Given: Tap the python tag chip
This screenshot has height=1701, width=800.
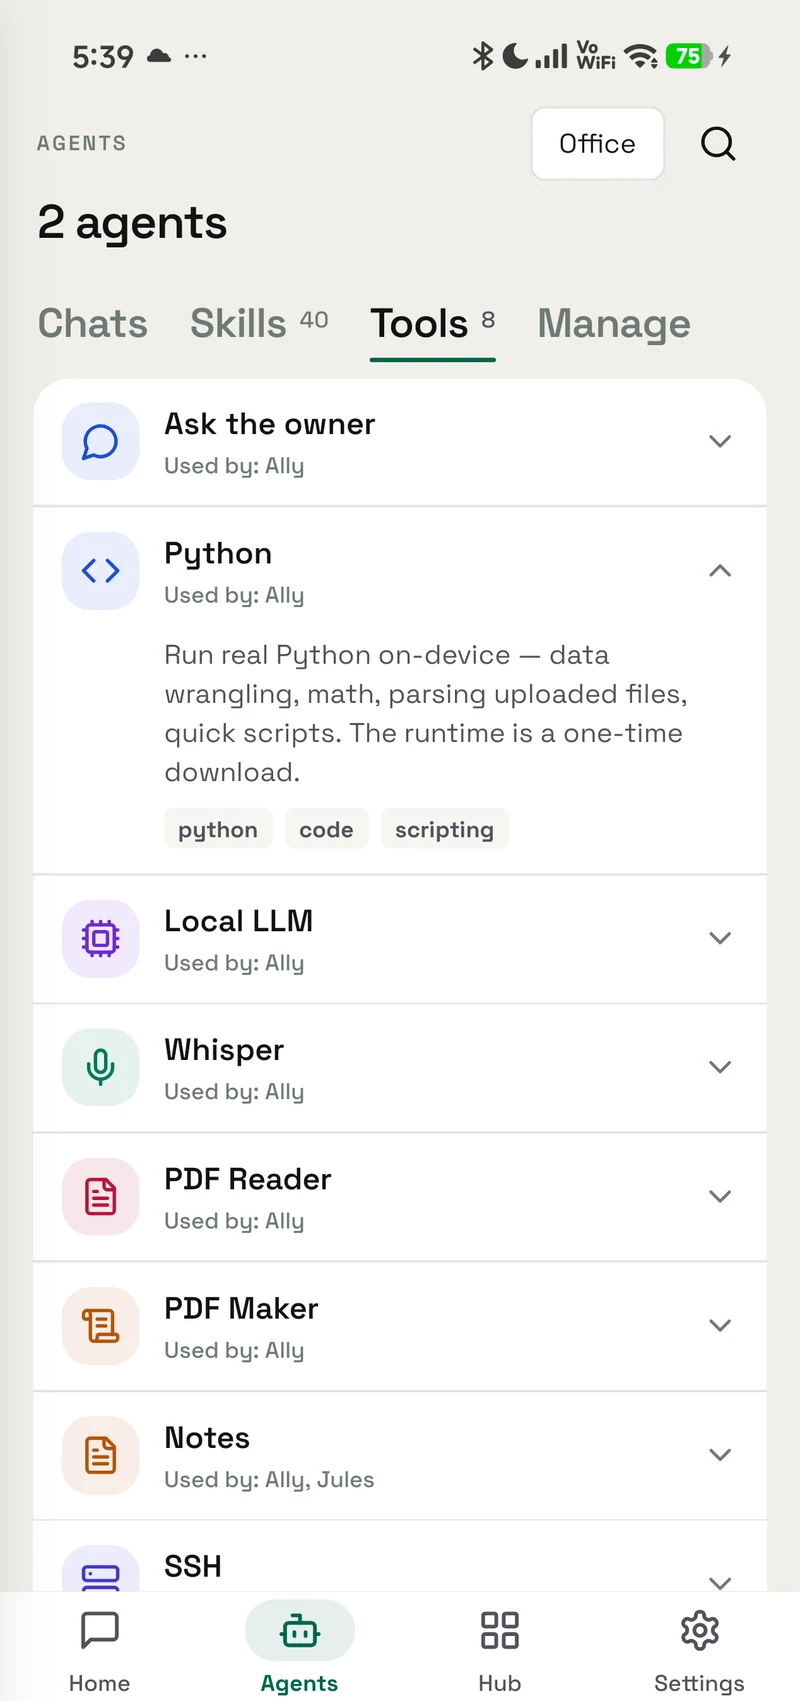Looking at the screenshot, I should tap(218, 829).
